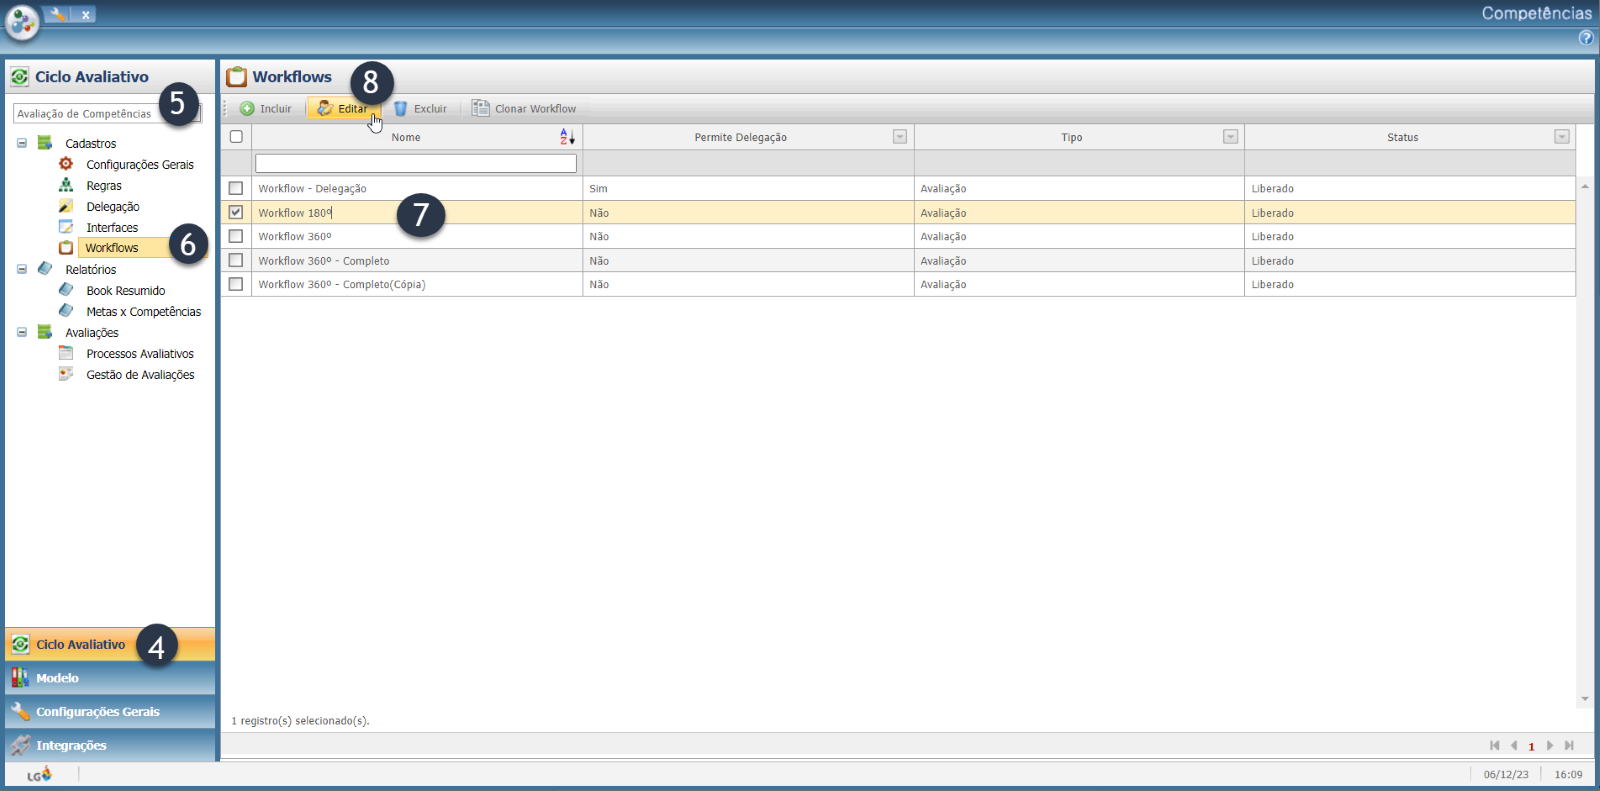Toggle the select-all checkbox in the header
This screenshot has height=791, width=1600.
pyautogui.click(x=236, y=137)
